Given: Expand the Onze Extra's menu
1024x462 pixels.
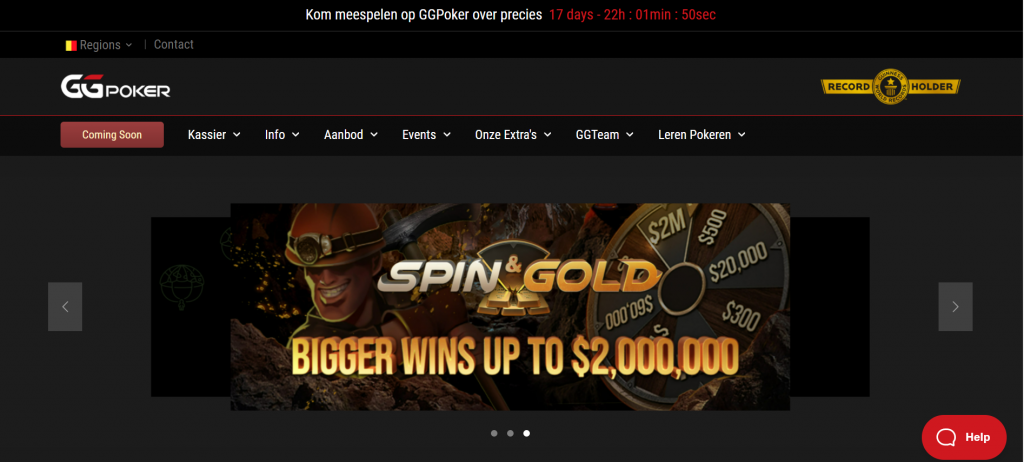Looking at the screenshot, I should tap(513, 135).
